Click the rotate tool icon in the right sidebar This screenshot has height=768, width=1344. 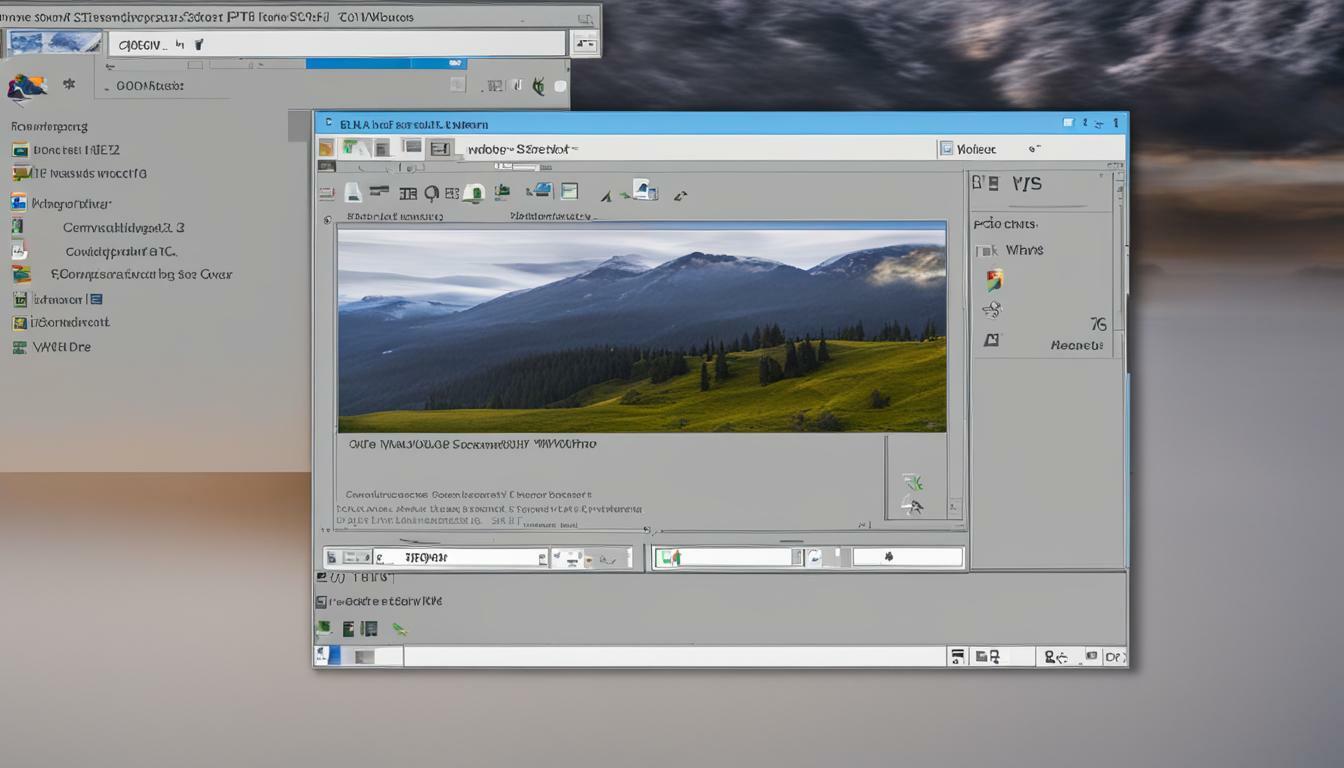coord(991,308)
